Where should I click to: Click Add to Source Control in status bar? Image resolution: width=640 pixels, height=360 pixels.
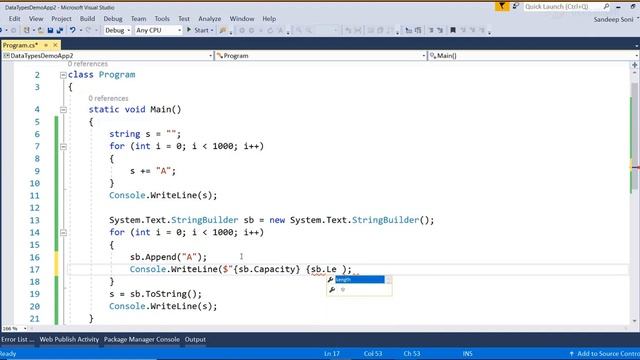[x=604, y=353]
